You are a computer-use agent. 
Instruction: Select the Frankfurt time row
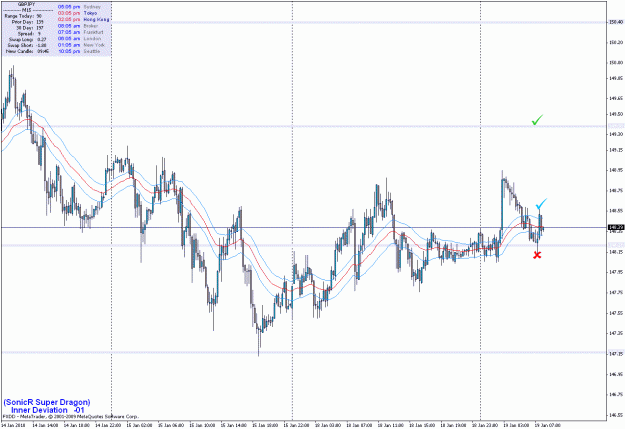click(81, 32)
